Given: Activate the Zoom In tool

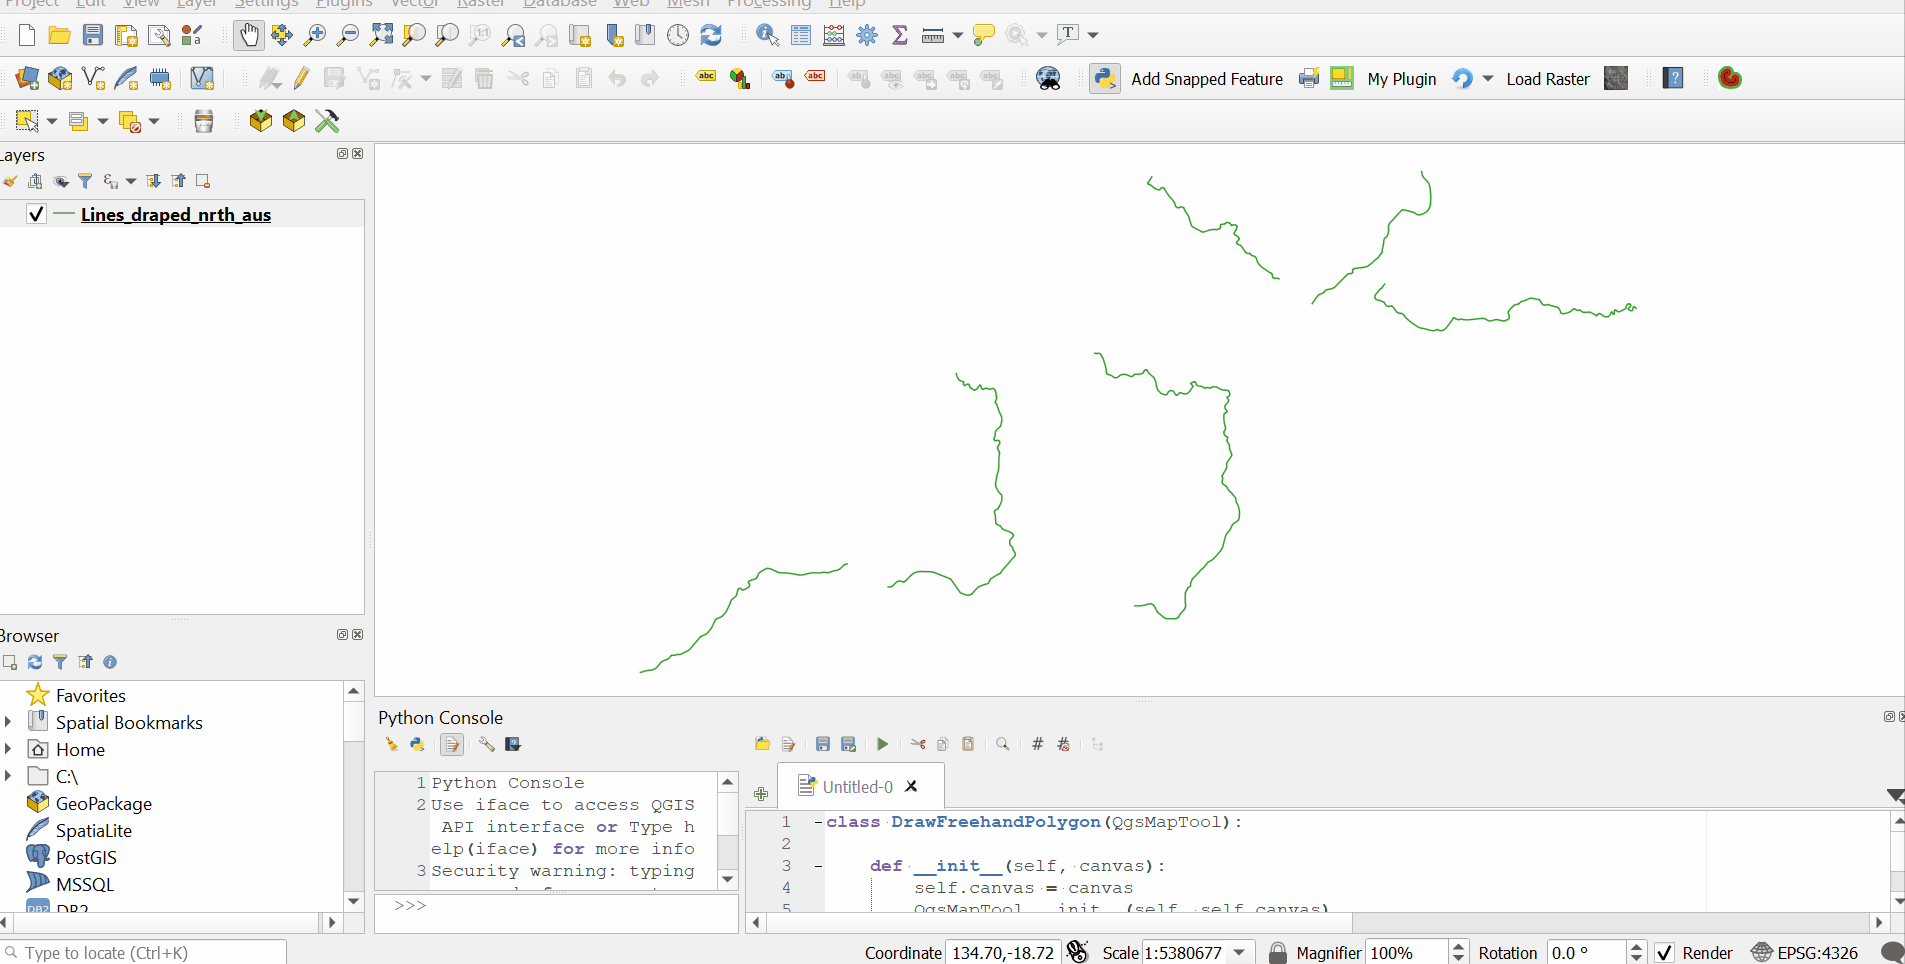Looking at the screenshot, I should point(314,35).
